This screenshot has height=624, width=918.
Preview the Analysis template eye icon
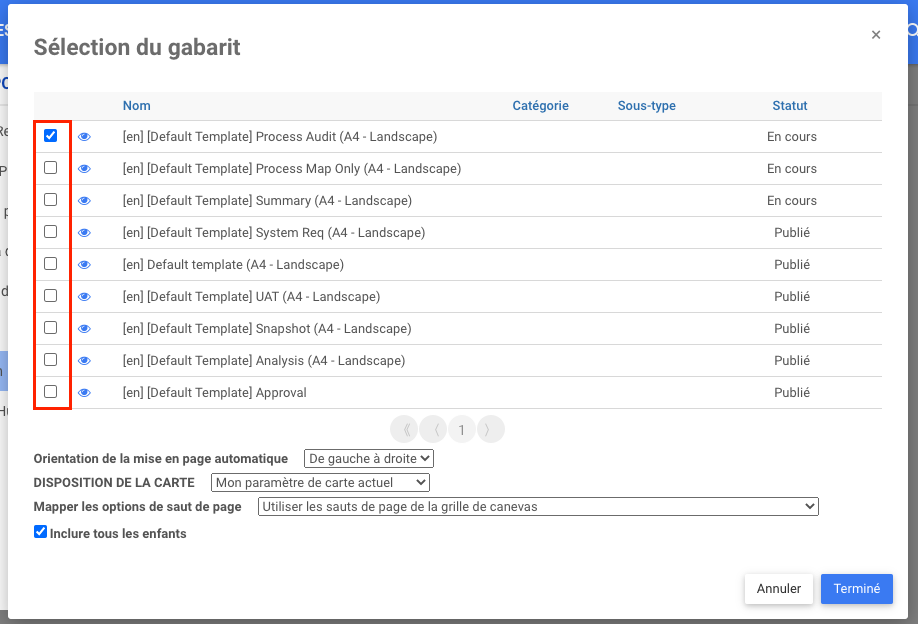[x=85, y=361]
